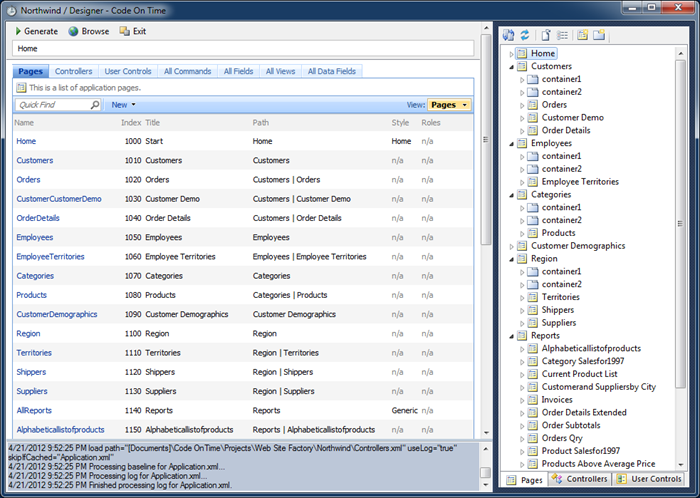The width and height of the screenshot is (700, 498).
Task: Click icon beside 'This is a list of application pages'
Action: pos(21,88)
